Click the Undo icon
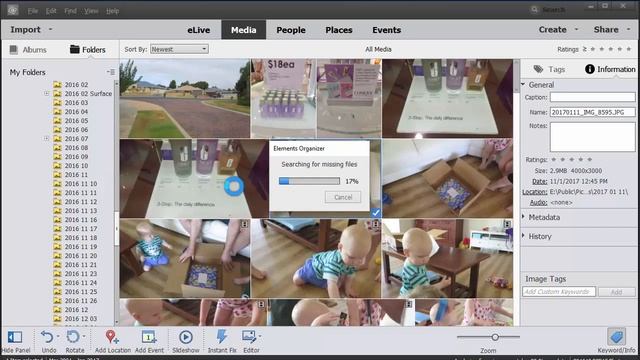 (x=47, y=337)
